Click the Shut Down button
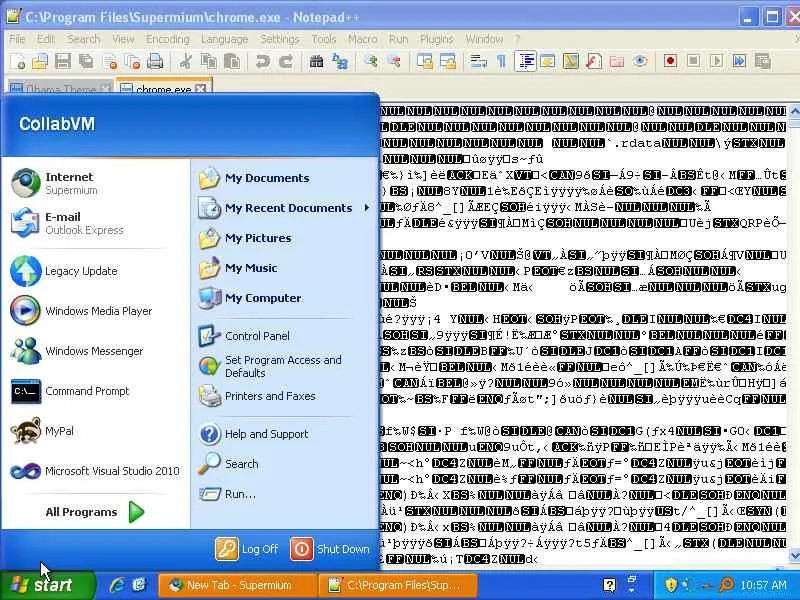 (330, 549)
